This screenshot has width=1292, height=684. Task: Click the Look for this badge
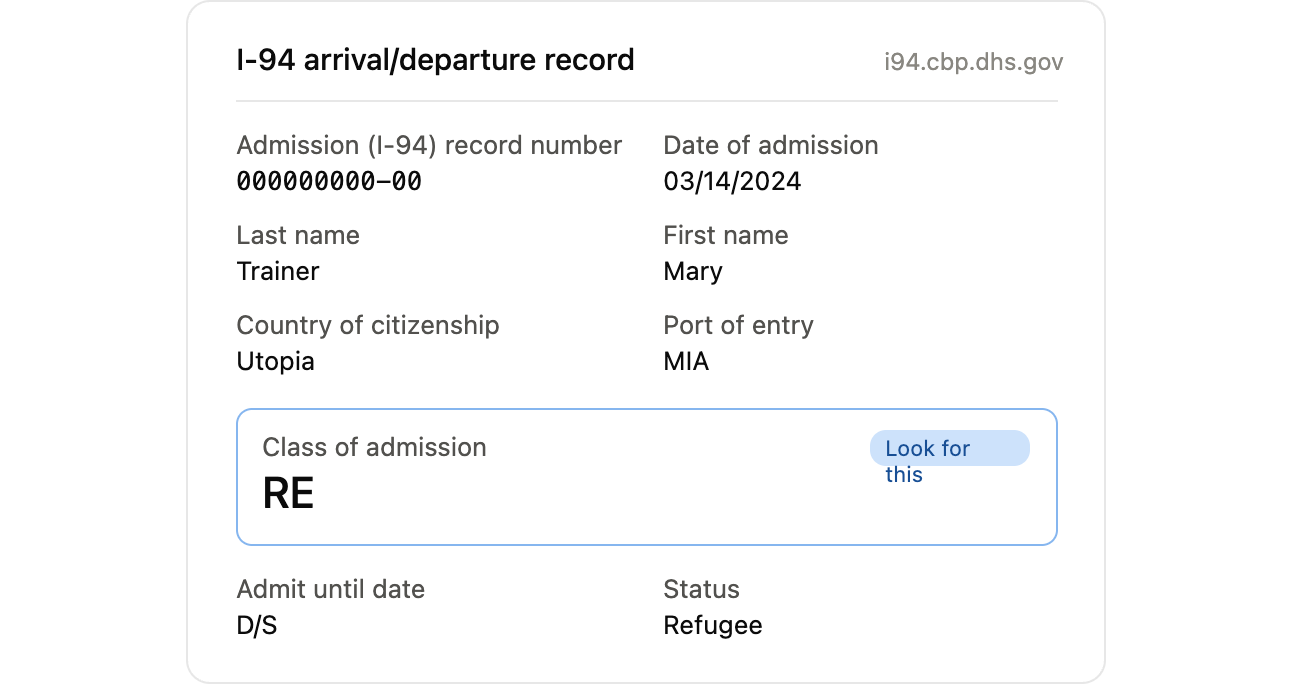(x=949, y=448)
